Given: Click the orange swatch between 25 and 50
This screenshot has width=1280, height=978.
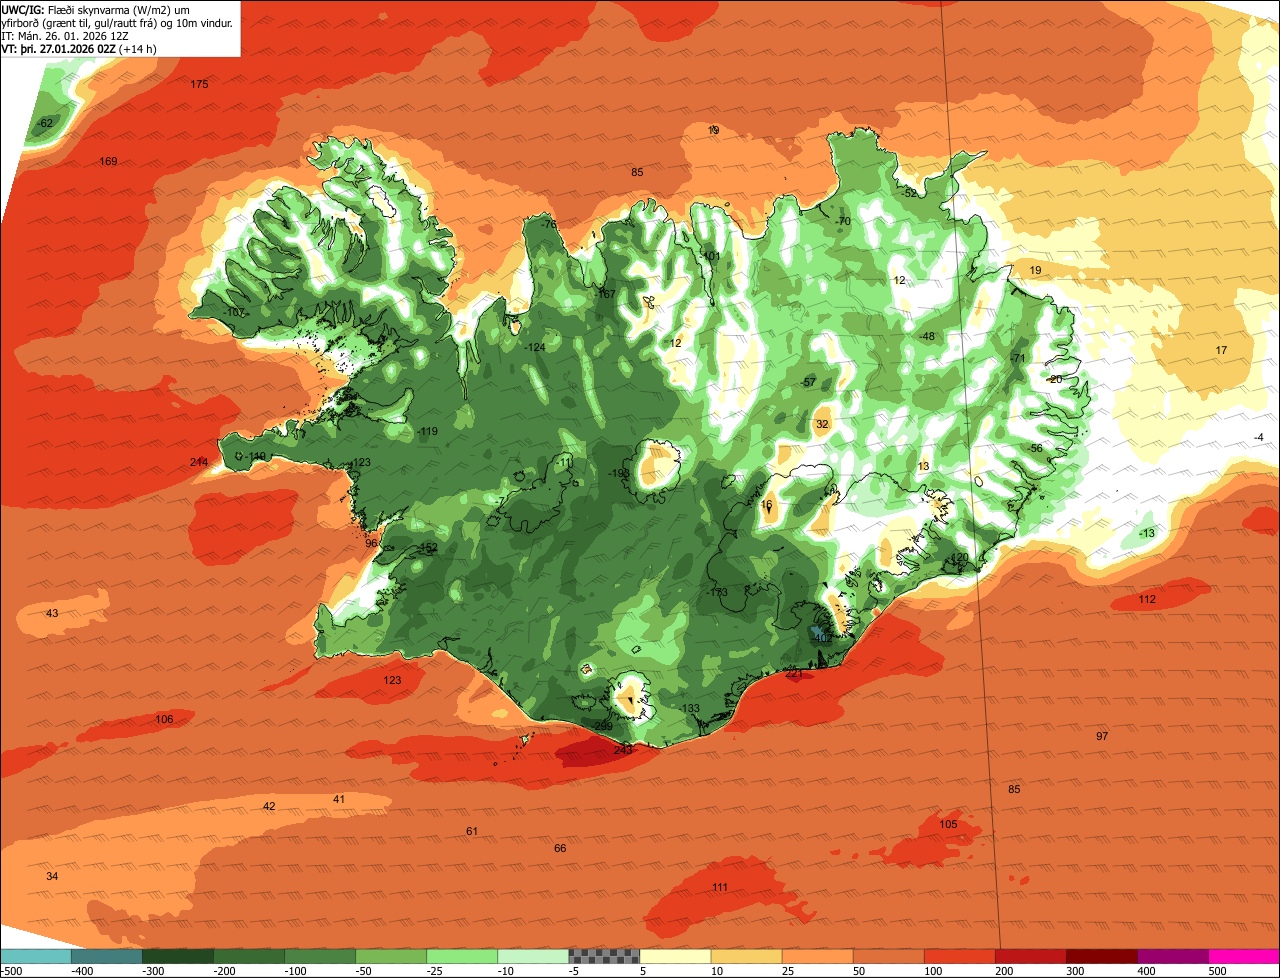Looking at the screenshot, I should coord(817,955).
